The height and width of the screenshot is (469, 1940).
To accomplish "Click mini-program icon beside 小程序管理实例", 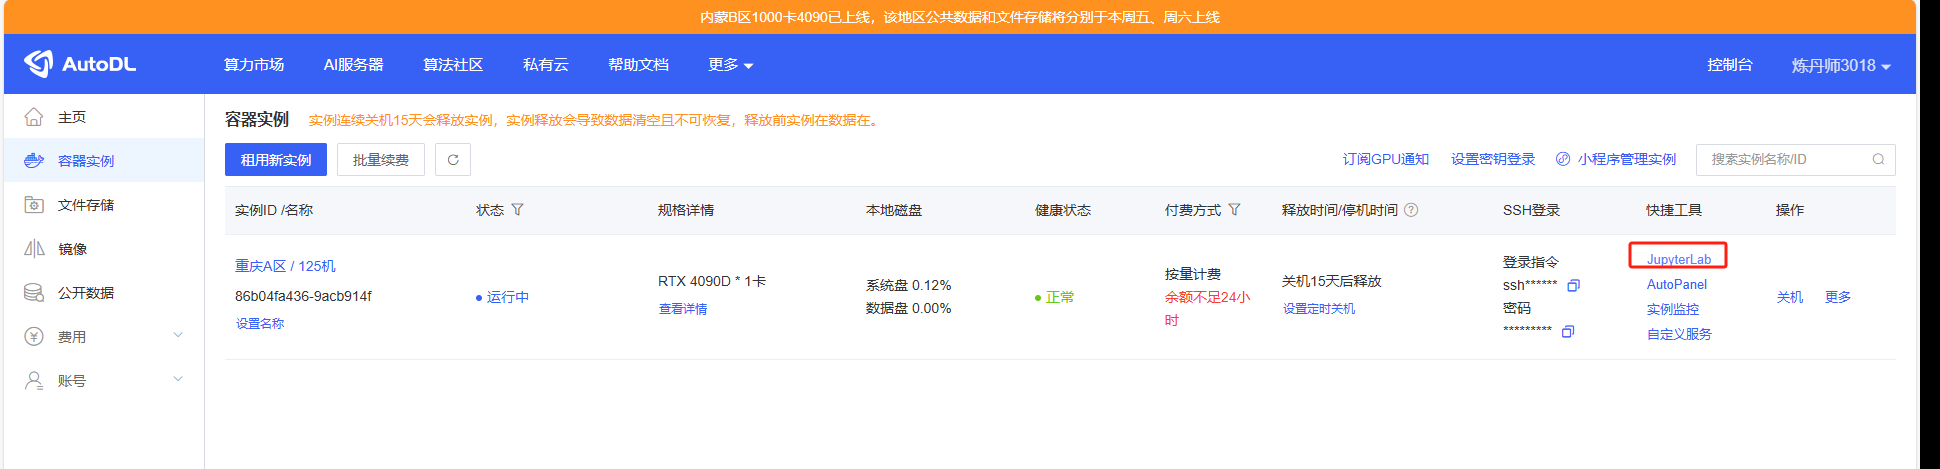I will click(x=1563, y=160).
